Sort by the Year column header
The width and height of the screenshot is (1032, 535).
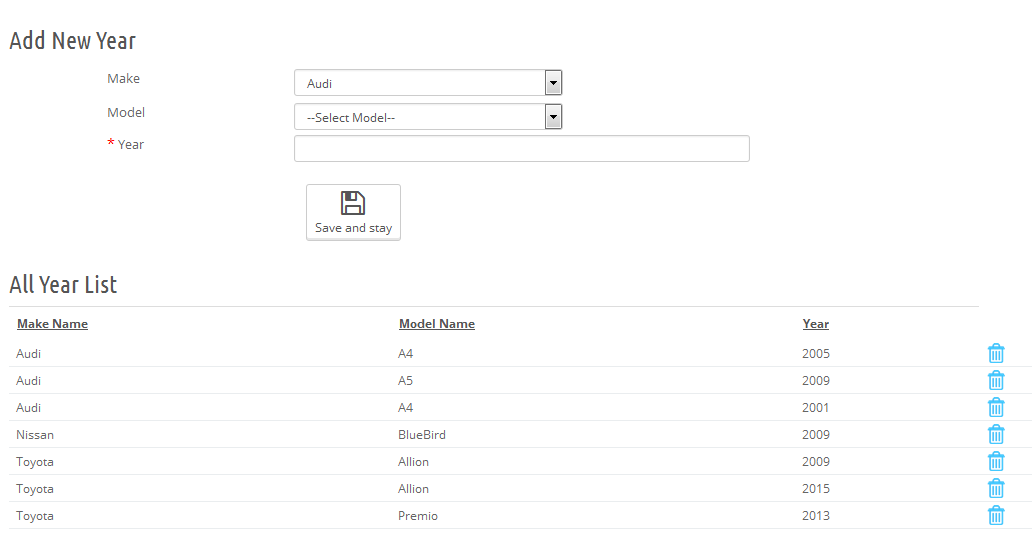815,324
